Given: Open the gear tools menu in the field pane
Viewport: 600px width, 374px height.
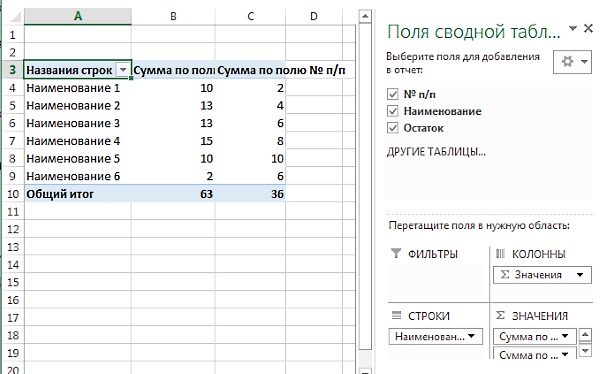Looking at the screenshot, I should tap(572, 62).
